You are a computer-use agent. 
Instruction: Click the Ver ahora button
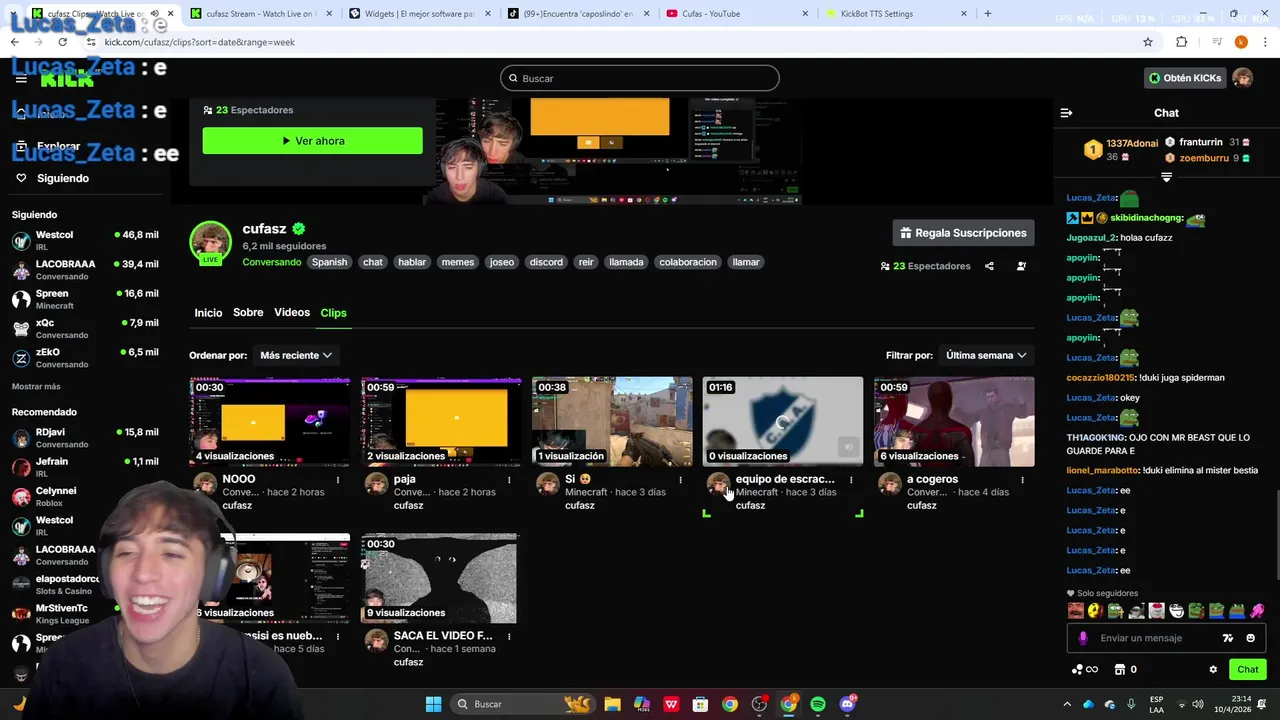(312, 141)
